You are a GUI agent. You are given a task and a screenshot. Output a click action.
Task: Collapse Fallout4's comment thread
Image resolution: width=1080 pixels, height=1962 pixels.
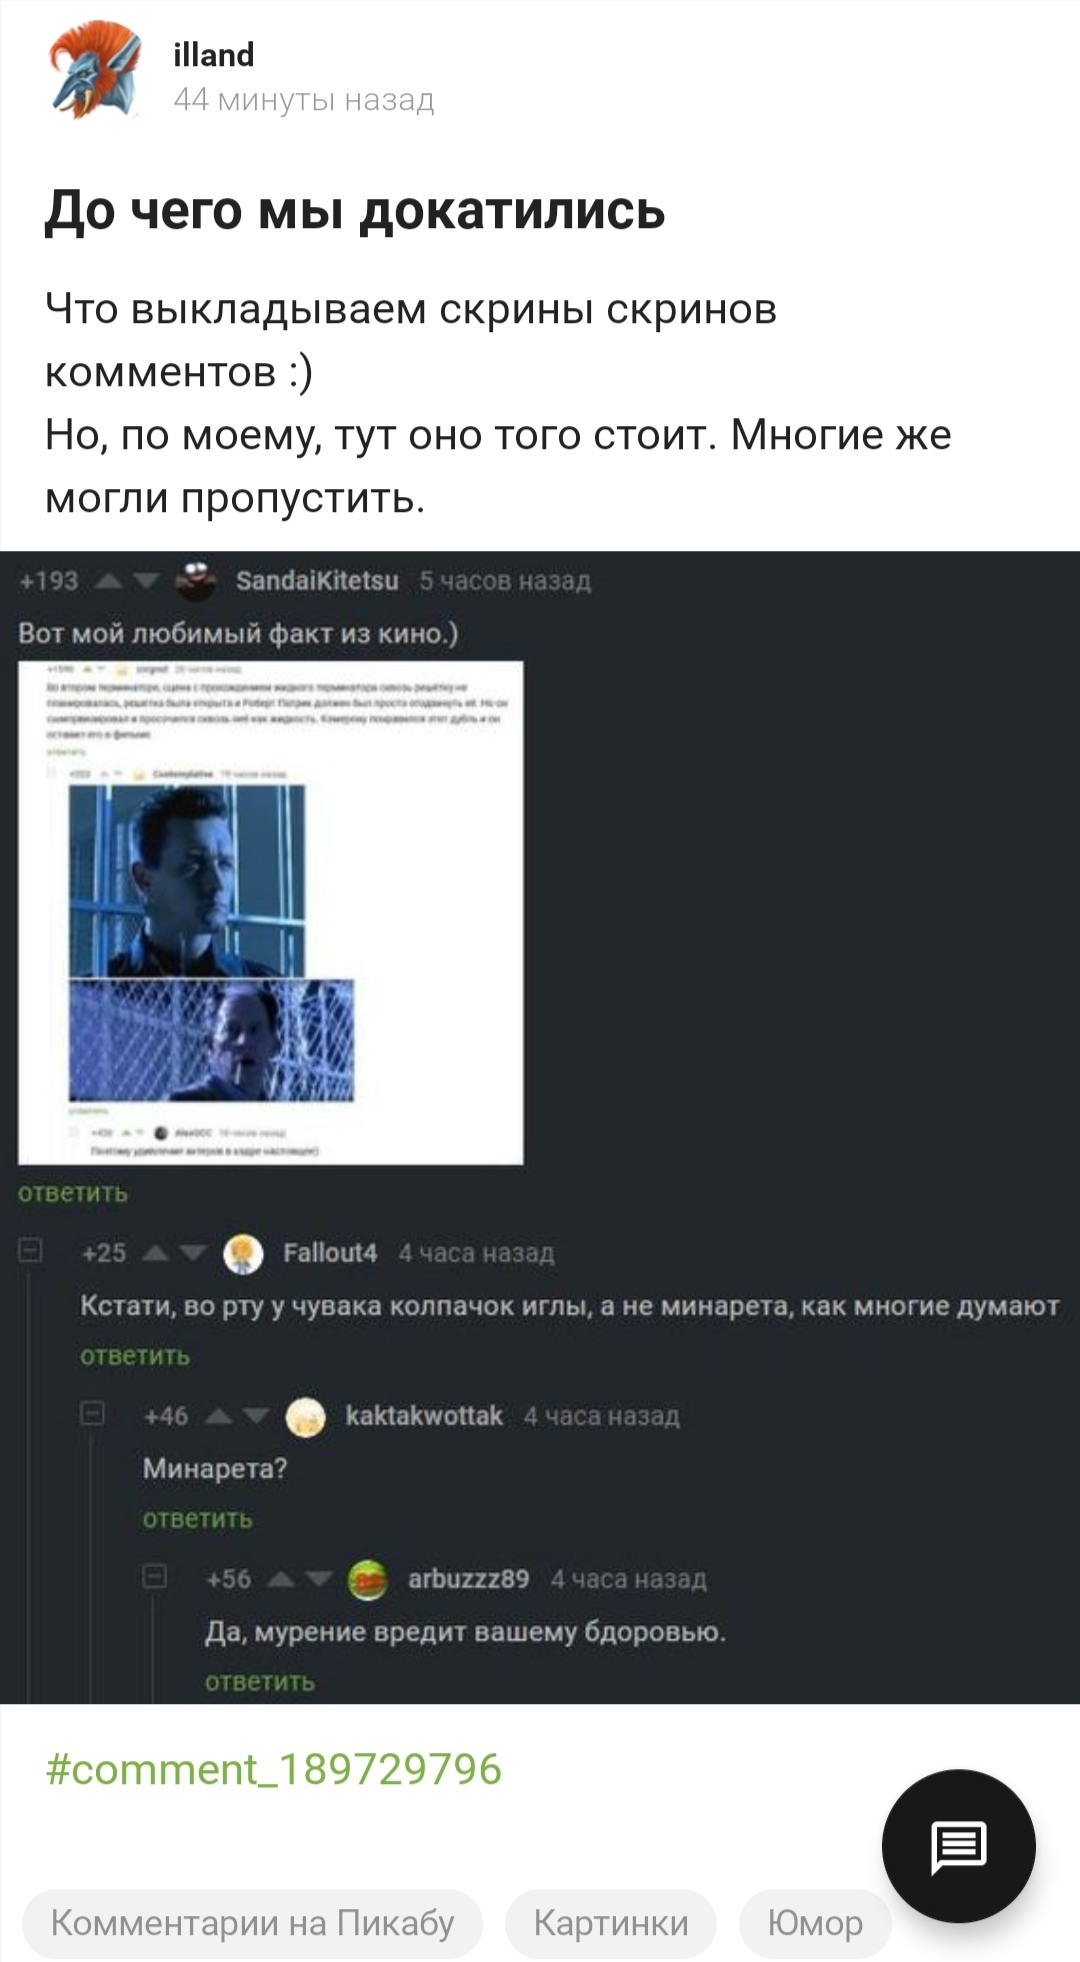pyautogui.click(x=31, y=1250)
